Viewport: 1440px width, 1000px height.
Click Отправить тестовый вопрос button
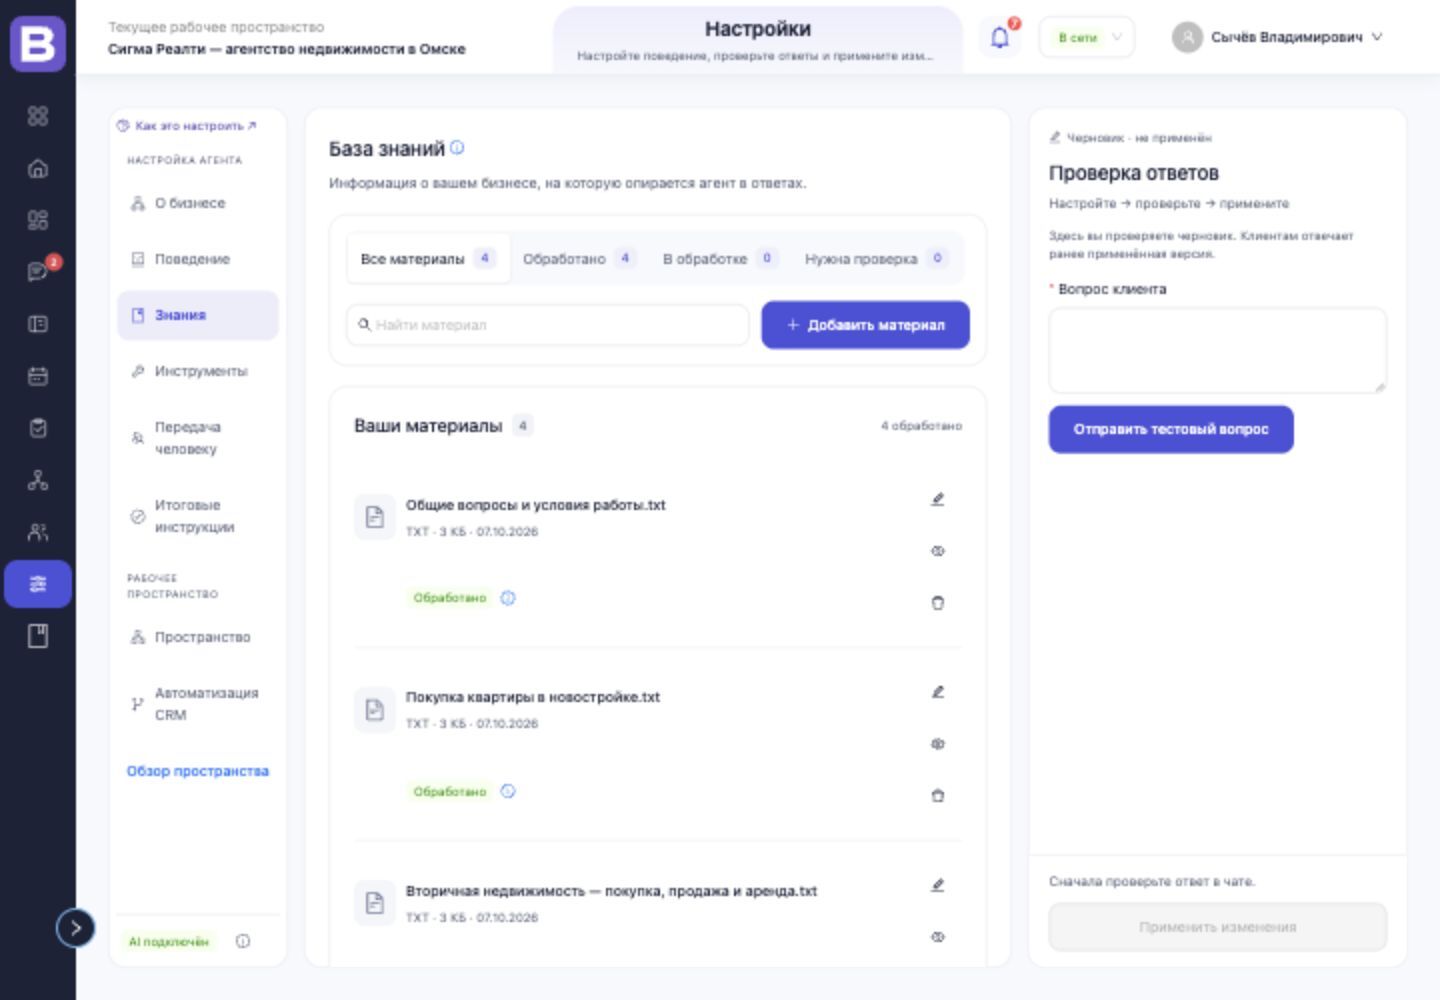1171,429
